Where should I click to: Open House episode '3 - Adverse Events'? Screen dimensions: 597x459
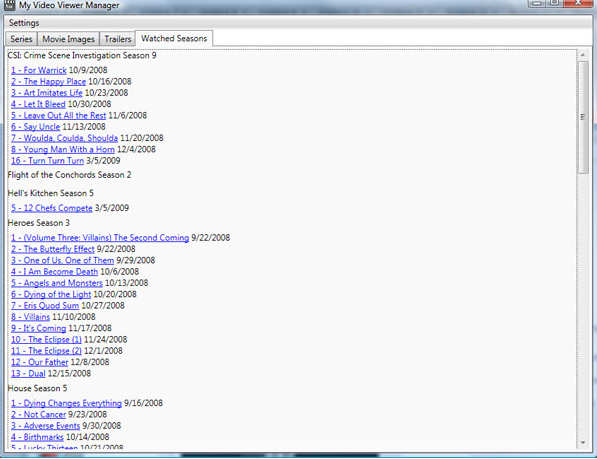coord(45,426)
